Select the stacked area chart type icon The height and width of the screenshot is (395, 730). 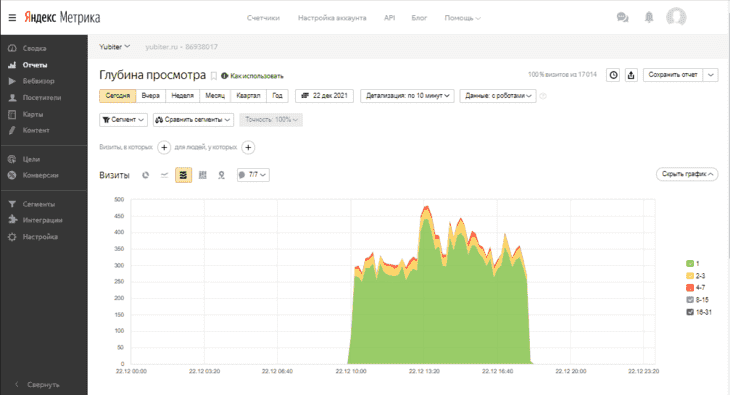(183, 175)
